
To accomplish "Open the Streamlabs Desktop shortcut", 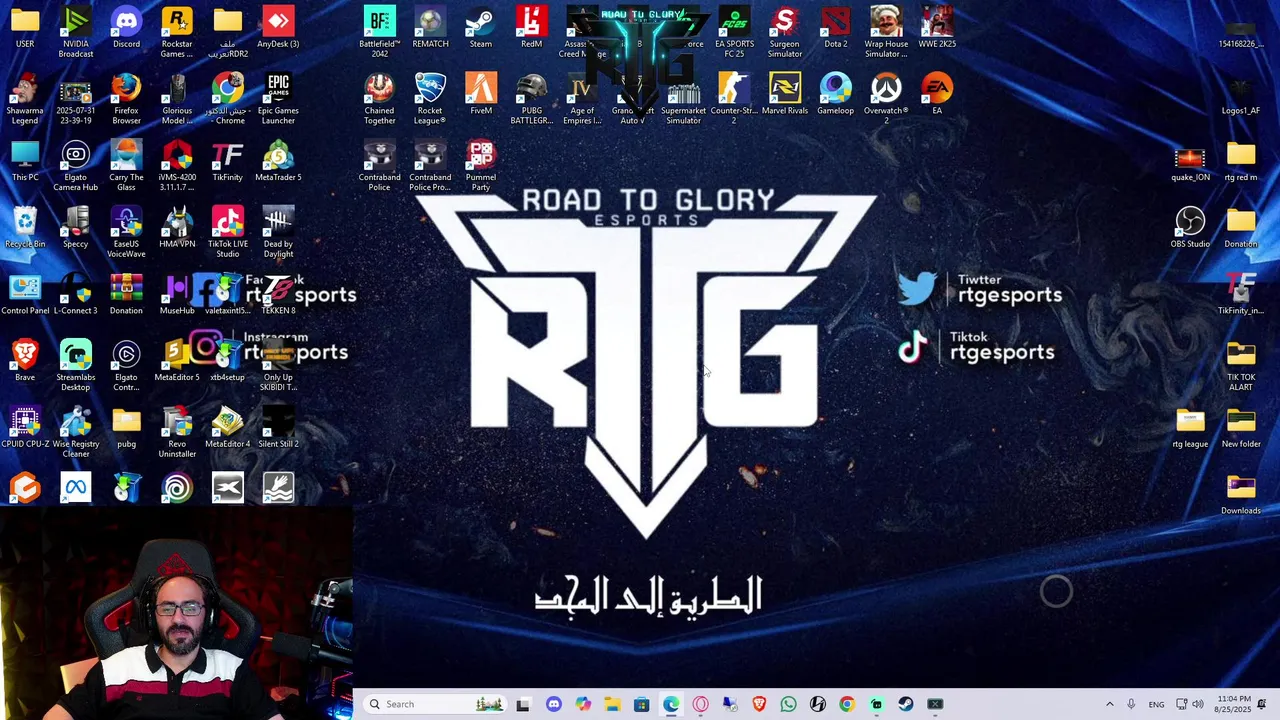I will tap(76, 365).
